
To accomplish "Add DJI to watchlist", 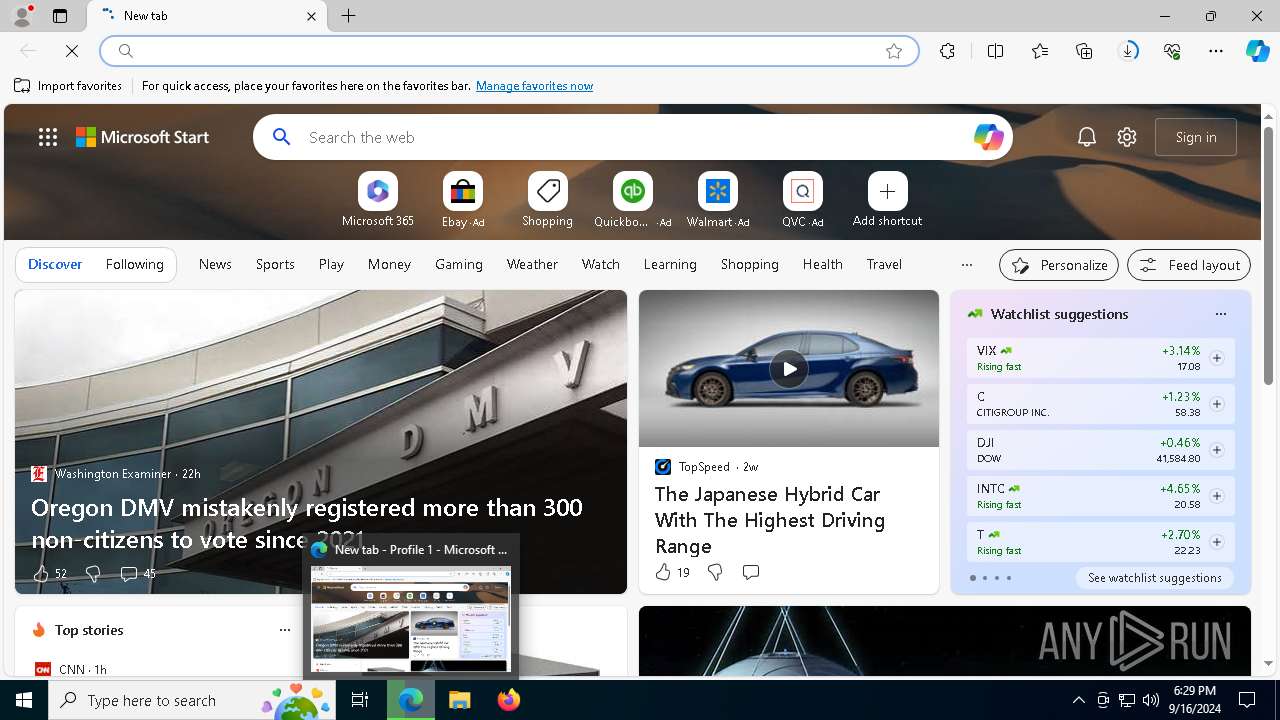I will (x=1216, y=450).
